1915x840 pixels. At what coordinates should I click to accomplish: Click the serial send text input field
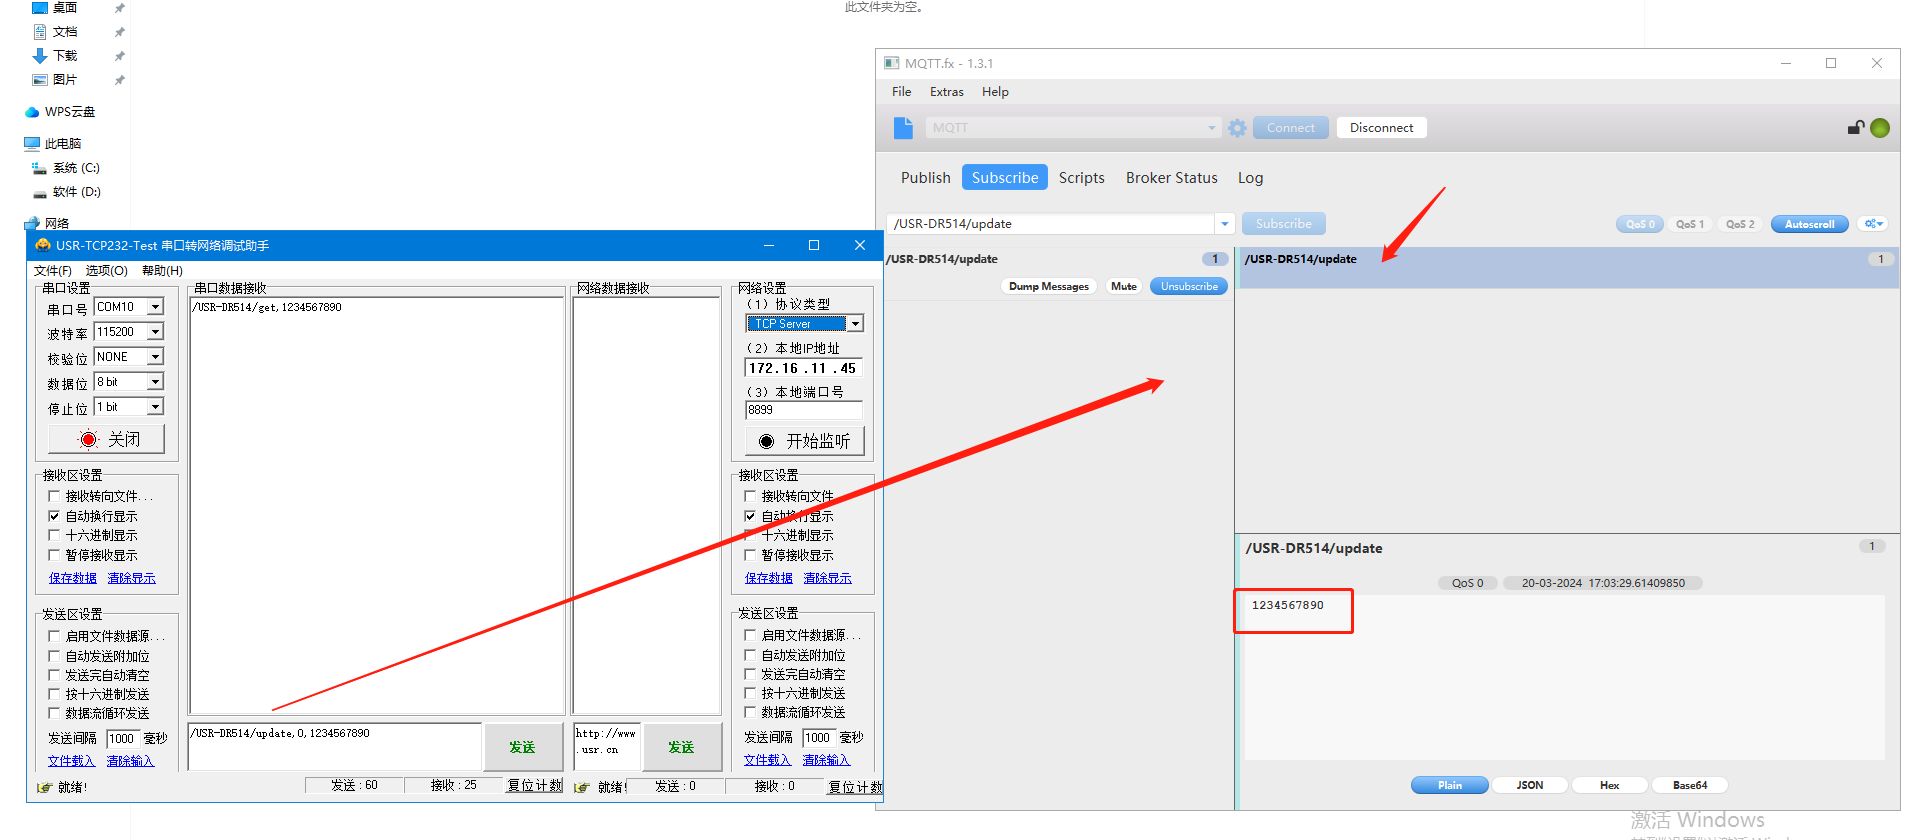point(334,746)
